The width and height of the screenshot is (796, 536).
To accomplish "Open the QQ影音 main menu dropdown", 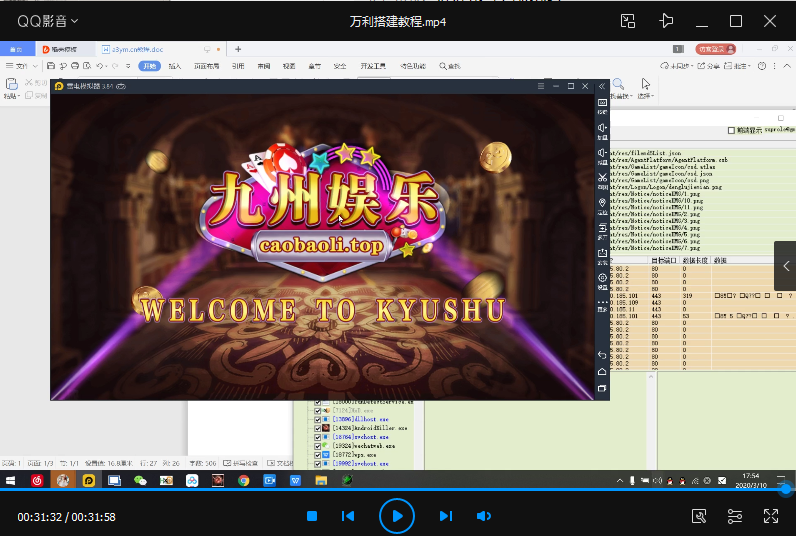I will tap(46, 21).
